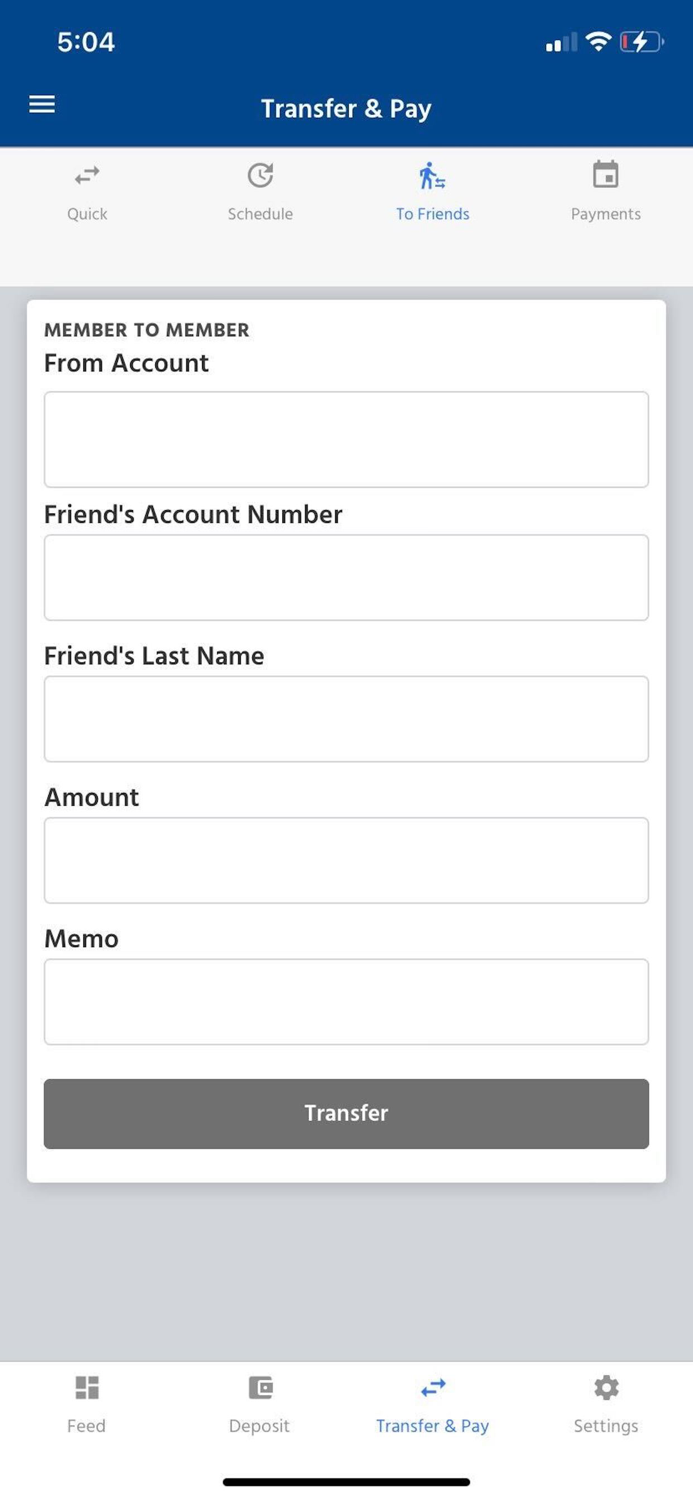The height and width of the screenshot is (1500, 693).
Task: Expand the From Account selector
Action: pyautogui.click(x=346, y=439)
